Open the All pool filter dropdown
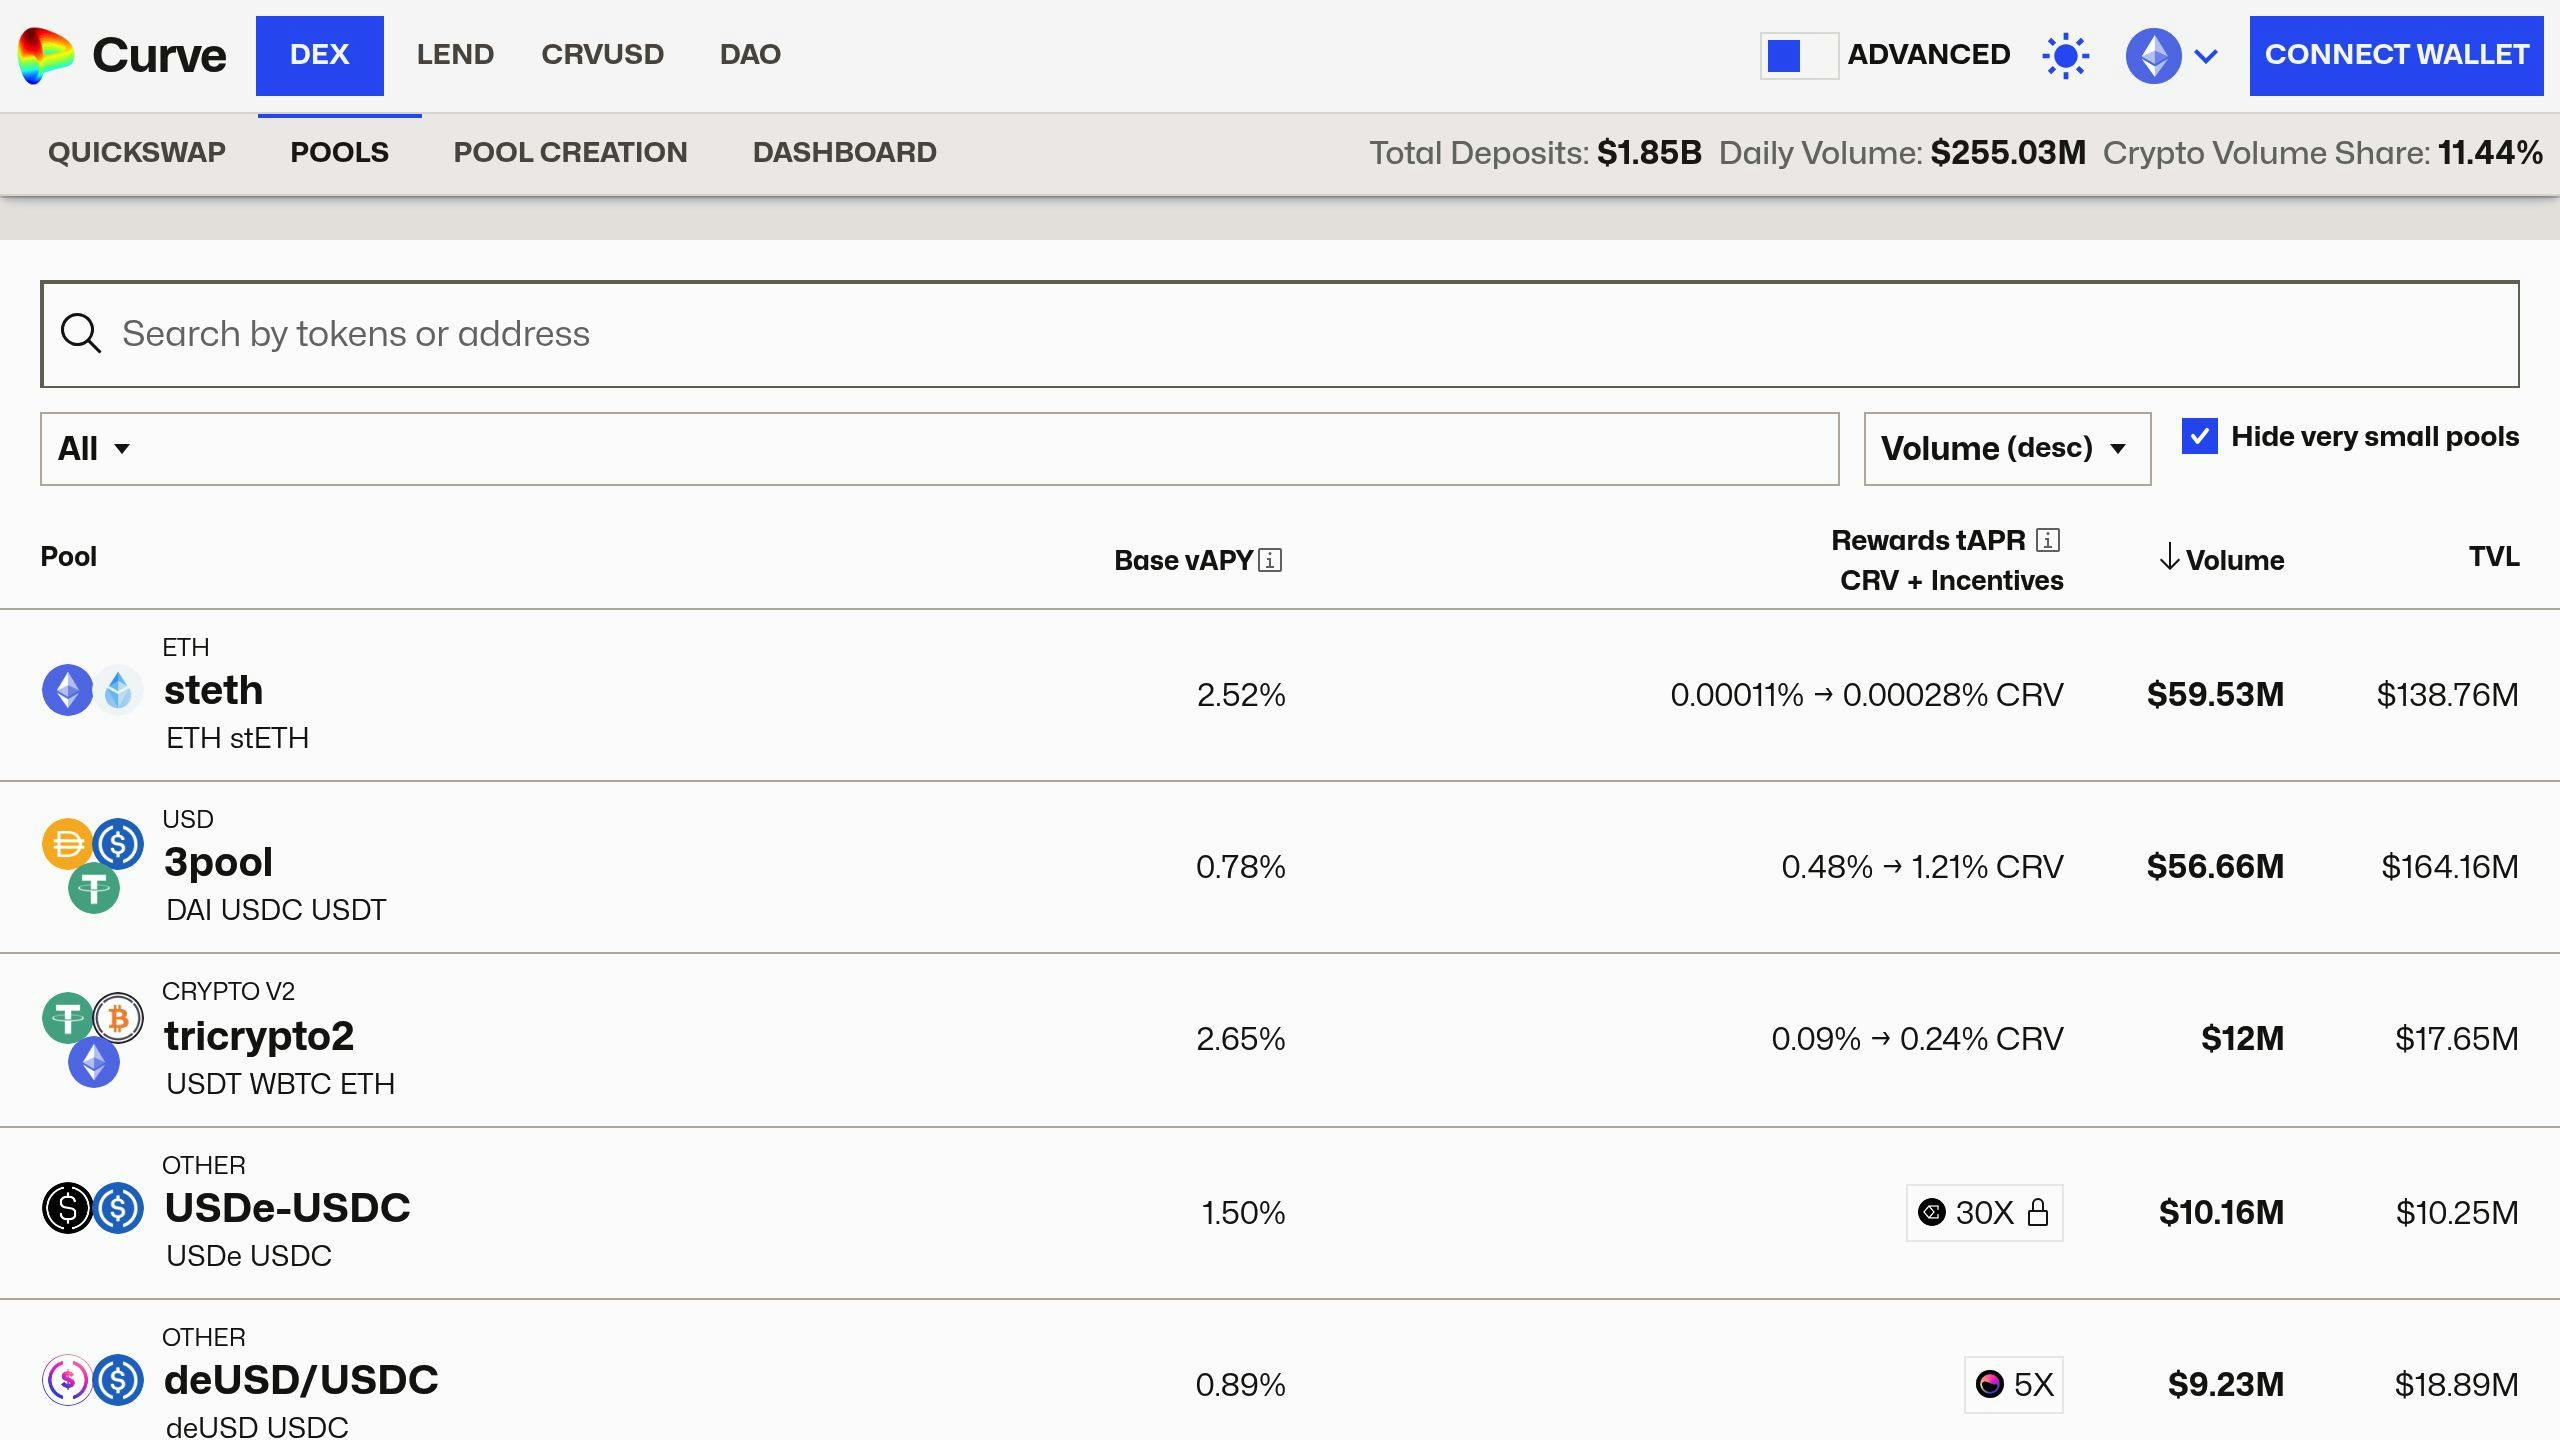 coord(939,448)
